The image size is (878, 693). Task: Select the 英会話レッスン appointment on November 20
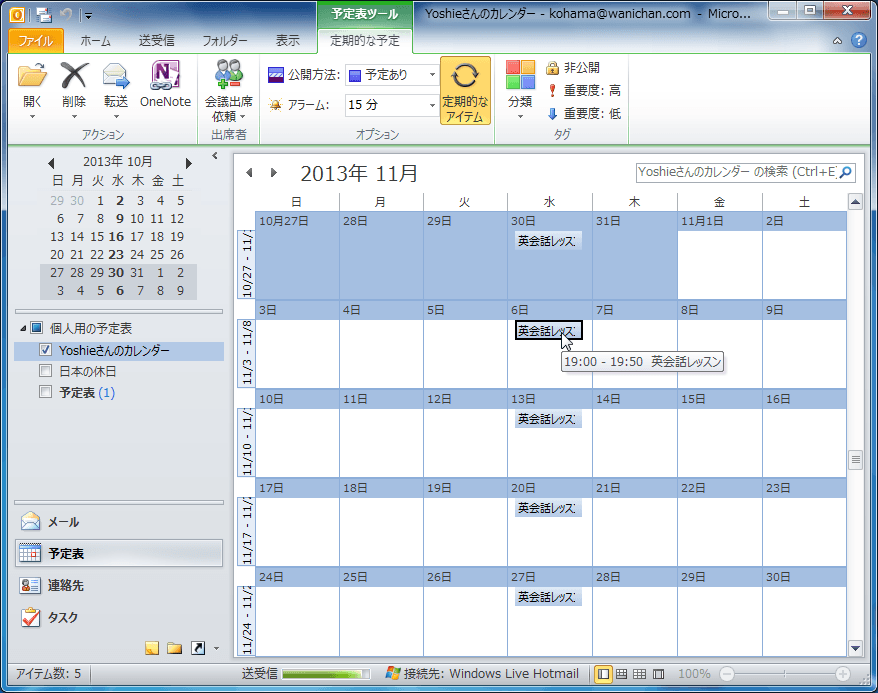tap(548, 508)
